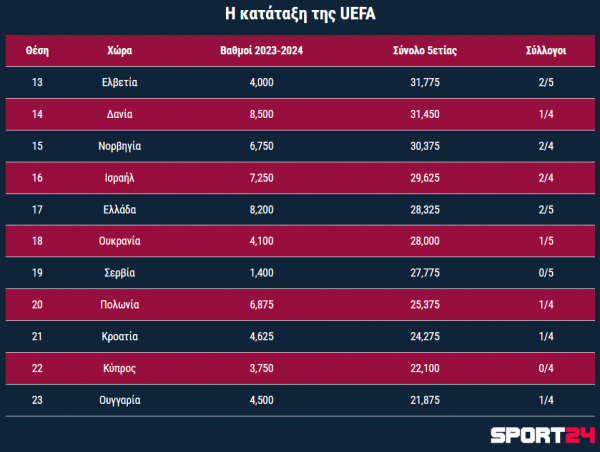Click Ουκρανία in the ranking
The image size is (600, 452).
119,241
